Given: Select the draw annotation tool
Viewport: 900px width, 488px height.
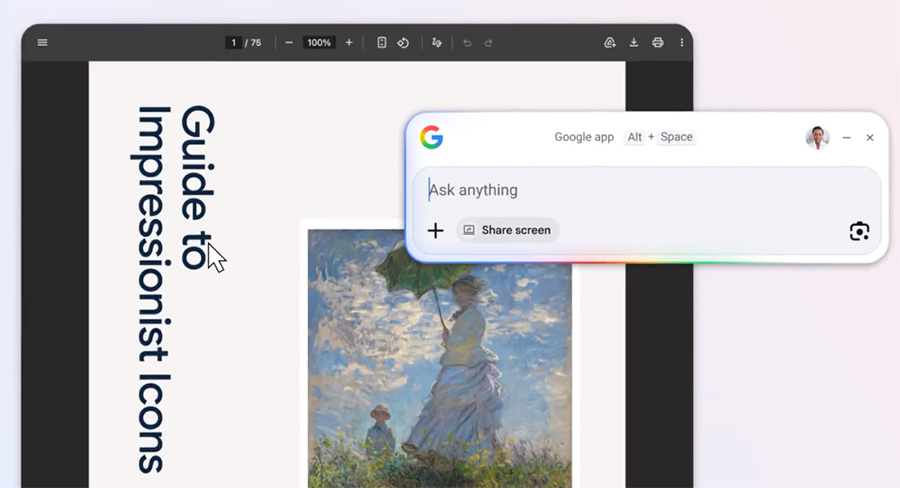Looking at the screenshot, I should coord(437,42).
